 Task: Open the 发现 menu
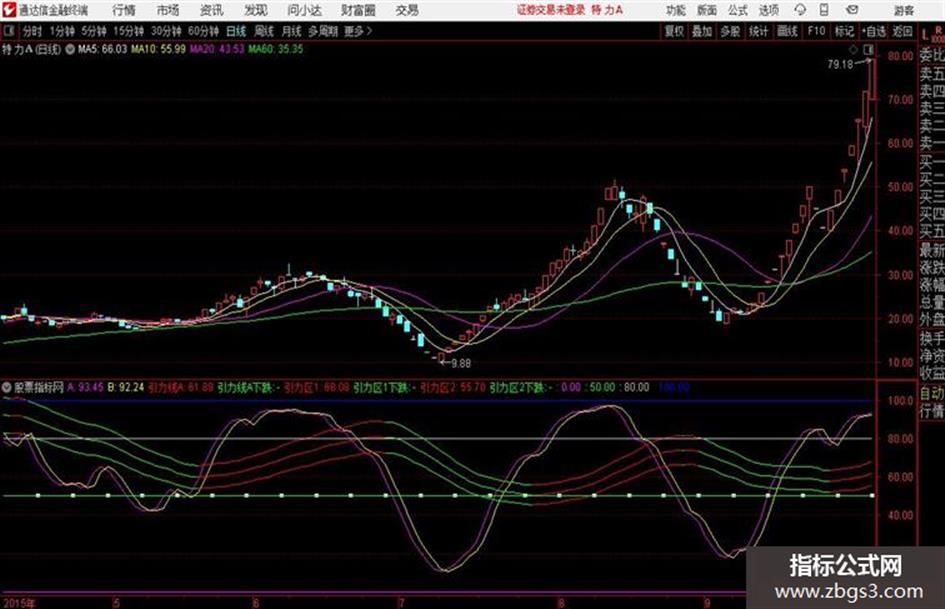pyautogui.click(x=256, y=10)
